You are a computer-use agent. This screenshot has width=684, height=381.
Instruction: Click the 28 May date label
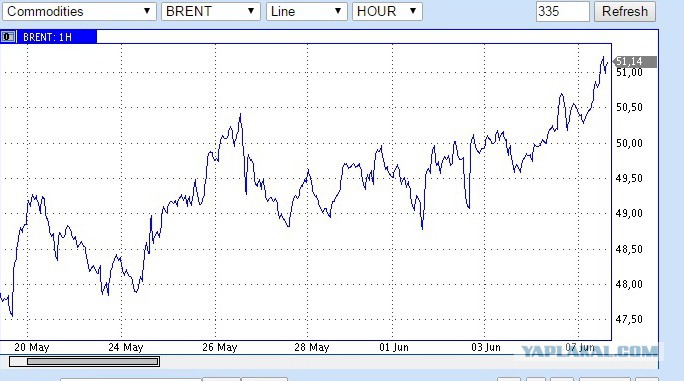tap(312, 347)
